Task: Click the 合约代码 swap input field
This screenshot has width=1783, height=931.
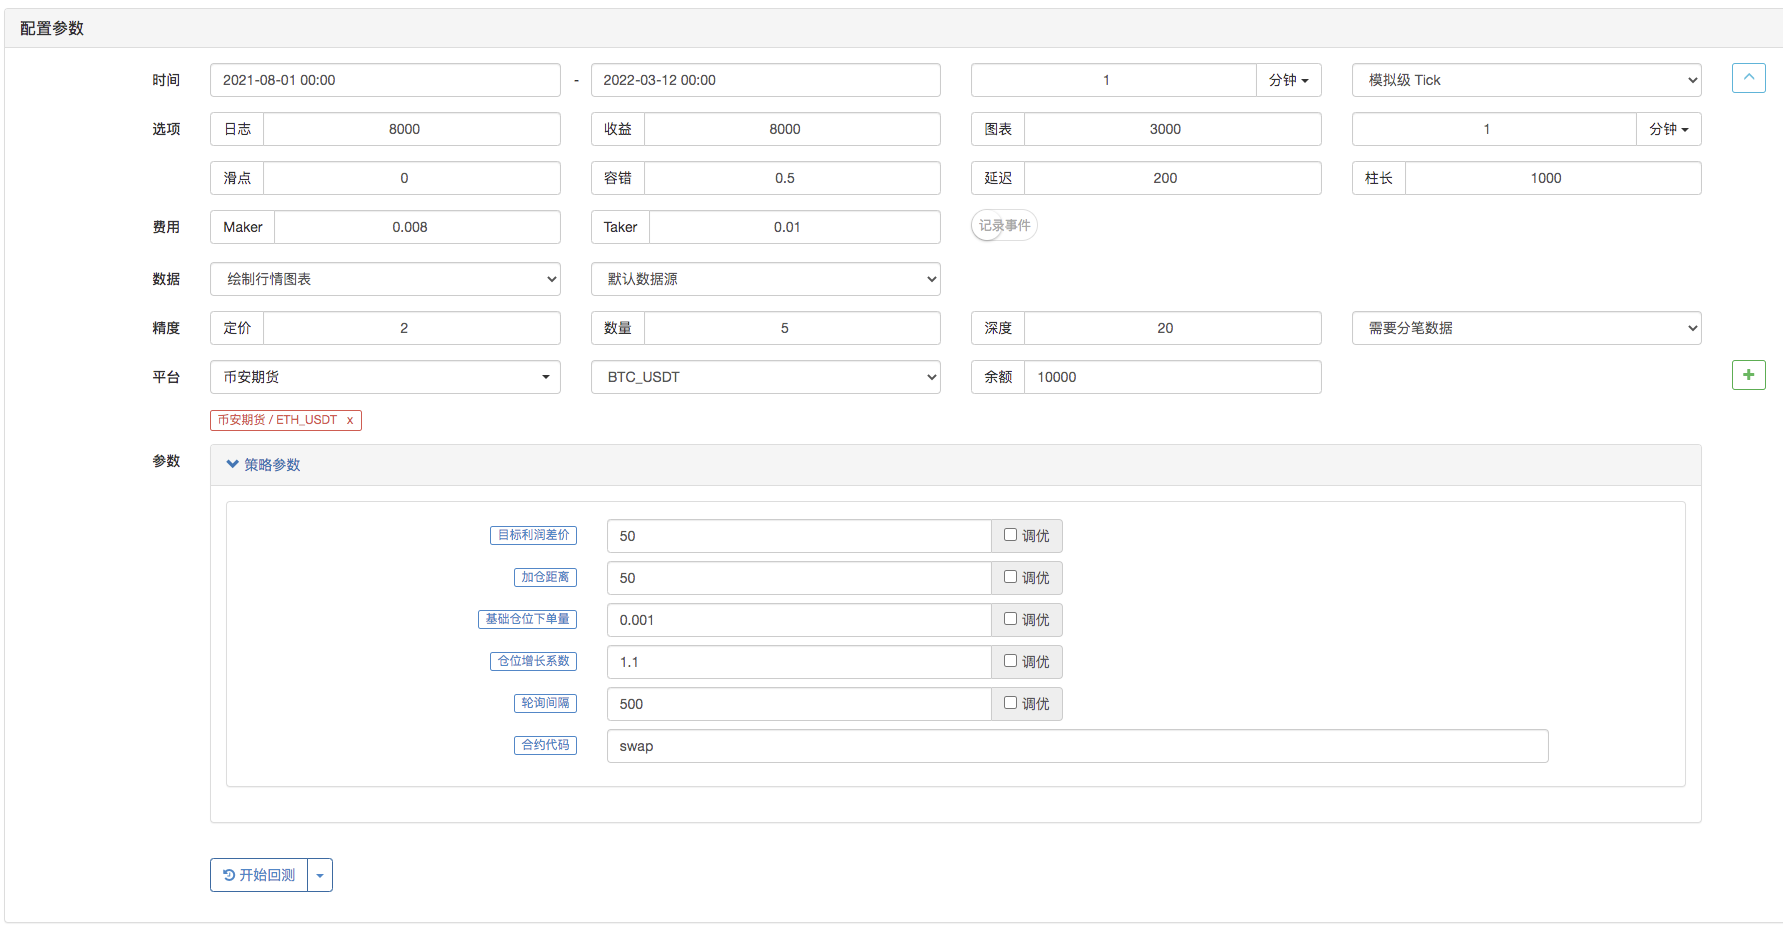Action: pos(1077,746)
